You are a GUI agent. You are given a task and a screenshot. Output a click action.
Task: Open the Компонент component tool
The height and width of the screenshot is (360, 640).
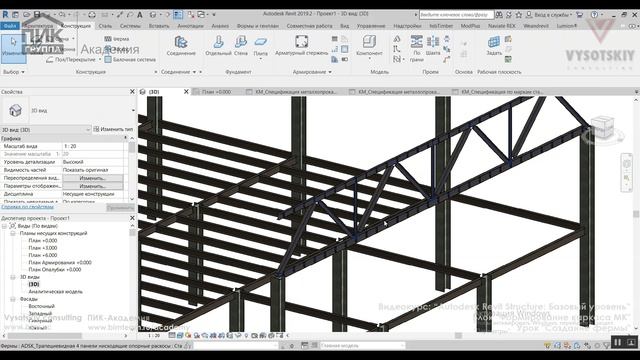[x=369, y=46]
